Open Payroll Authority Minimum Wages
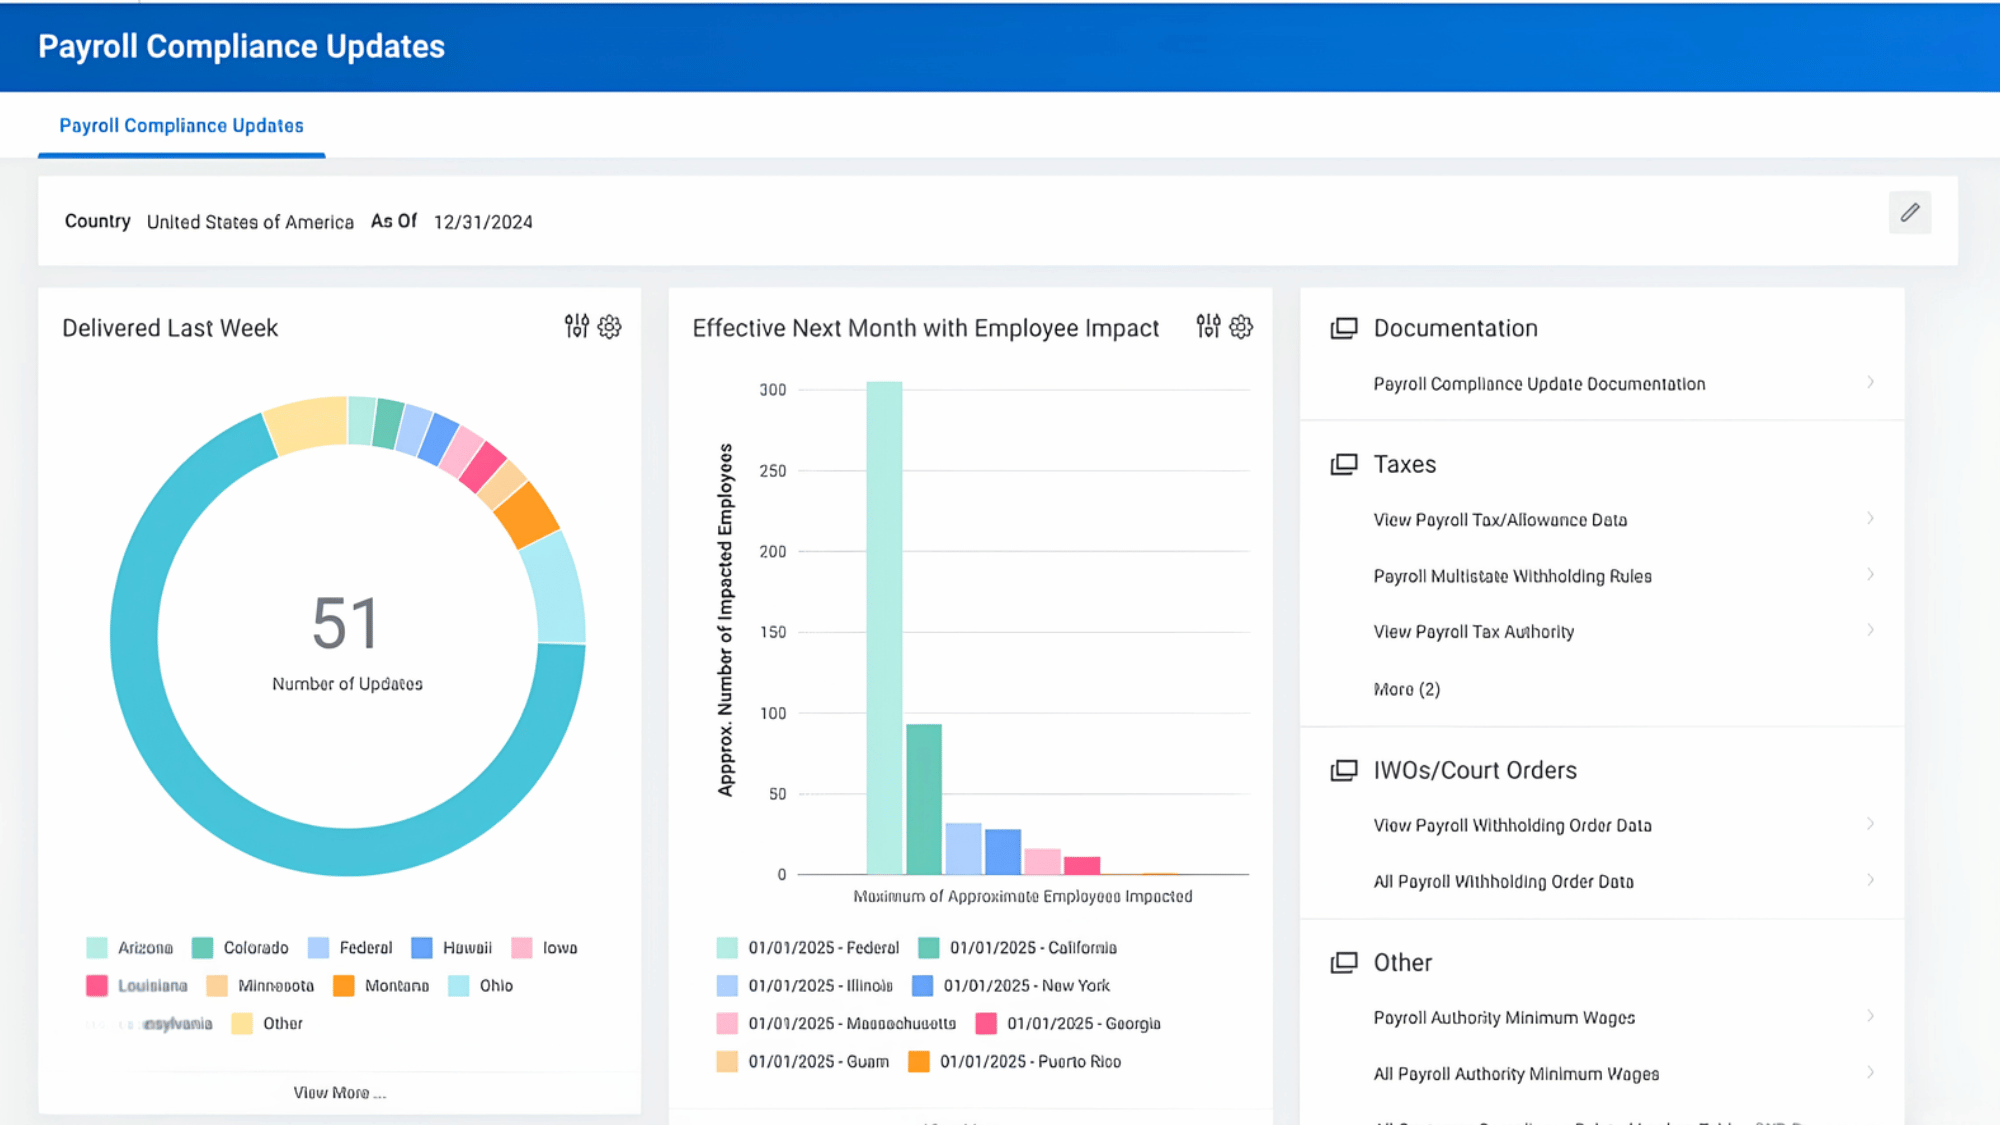2000x1125 pixels. pos(1504,1017)
